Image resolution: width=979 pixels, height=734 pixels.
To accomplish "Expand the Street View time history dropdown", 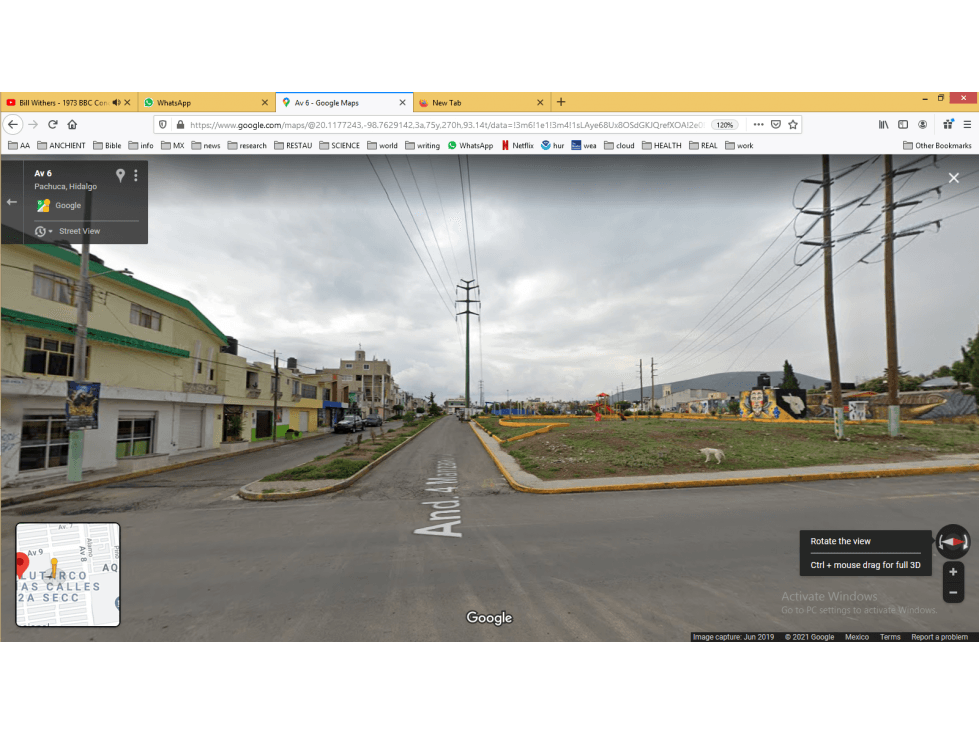I will point(43,232).
